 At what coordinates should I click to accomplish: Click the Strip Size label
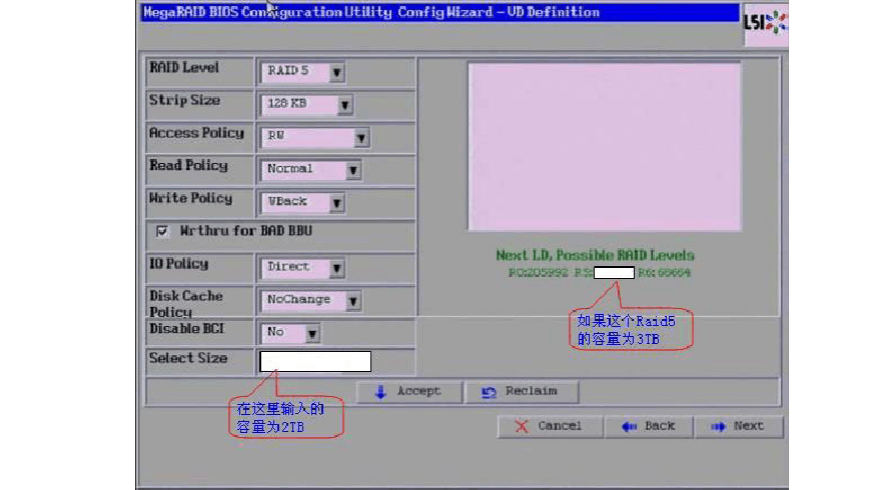click(x=185, y=100)
